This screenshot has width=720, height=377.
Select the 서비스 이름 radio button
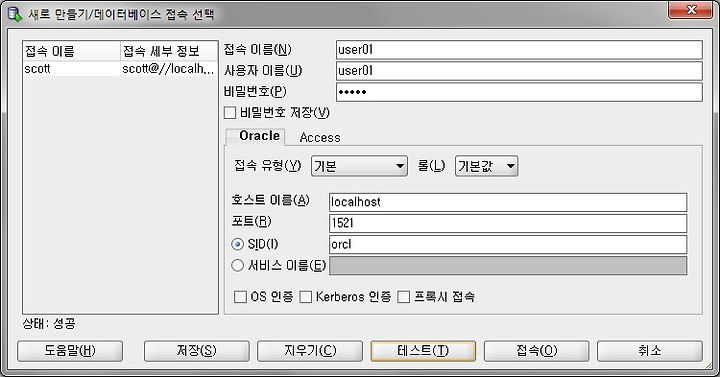tap(237, 265)
